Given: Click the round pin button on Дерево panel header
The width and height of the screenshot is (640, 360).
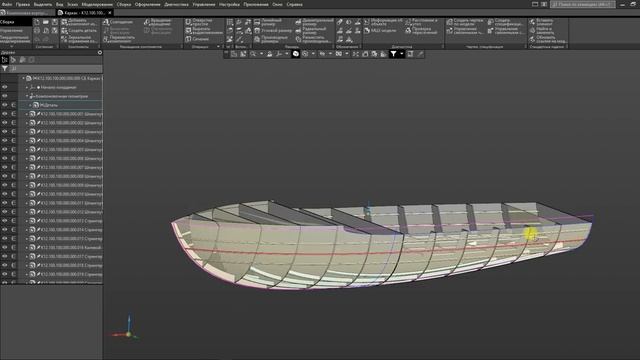Looking at the screenshot, I should (100, 53).
